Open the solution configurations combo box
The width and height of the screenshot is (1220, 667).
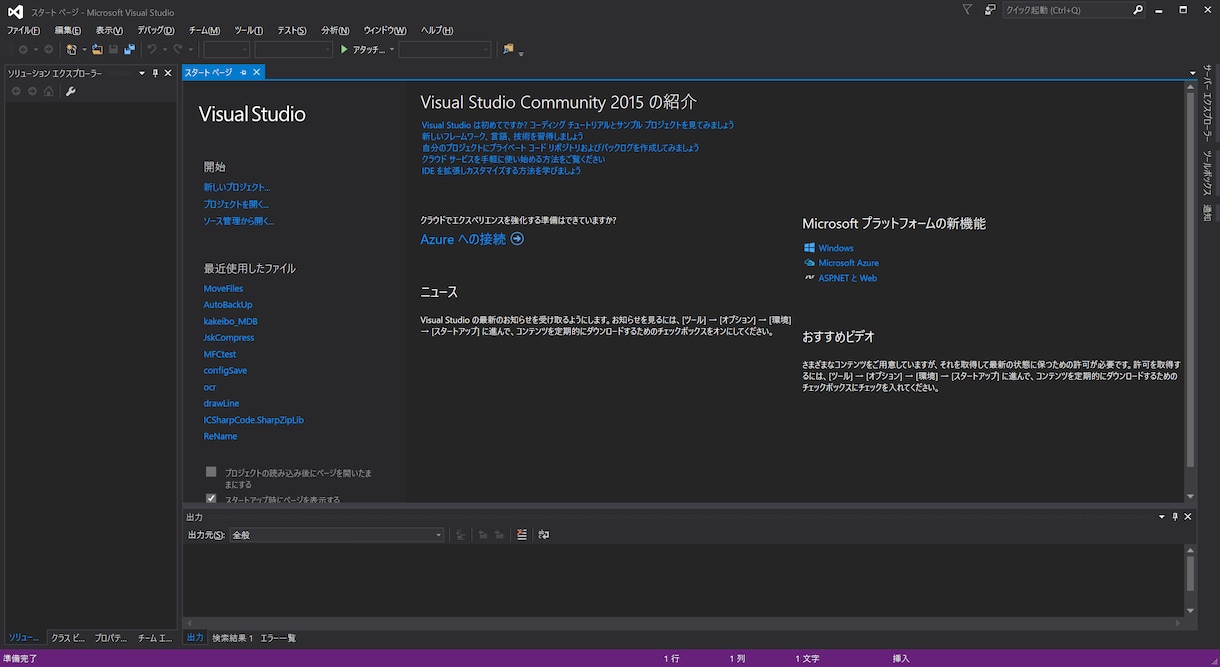[227, 49]
